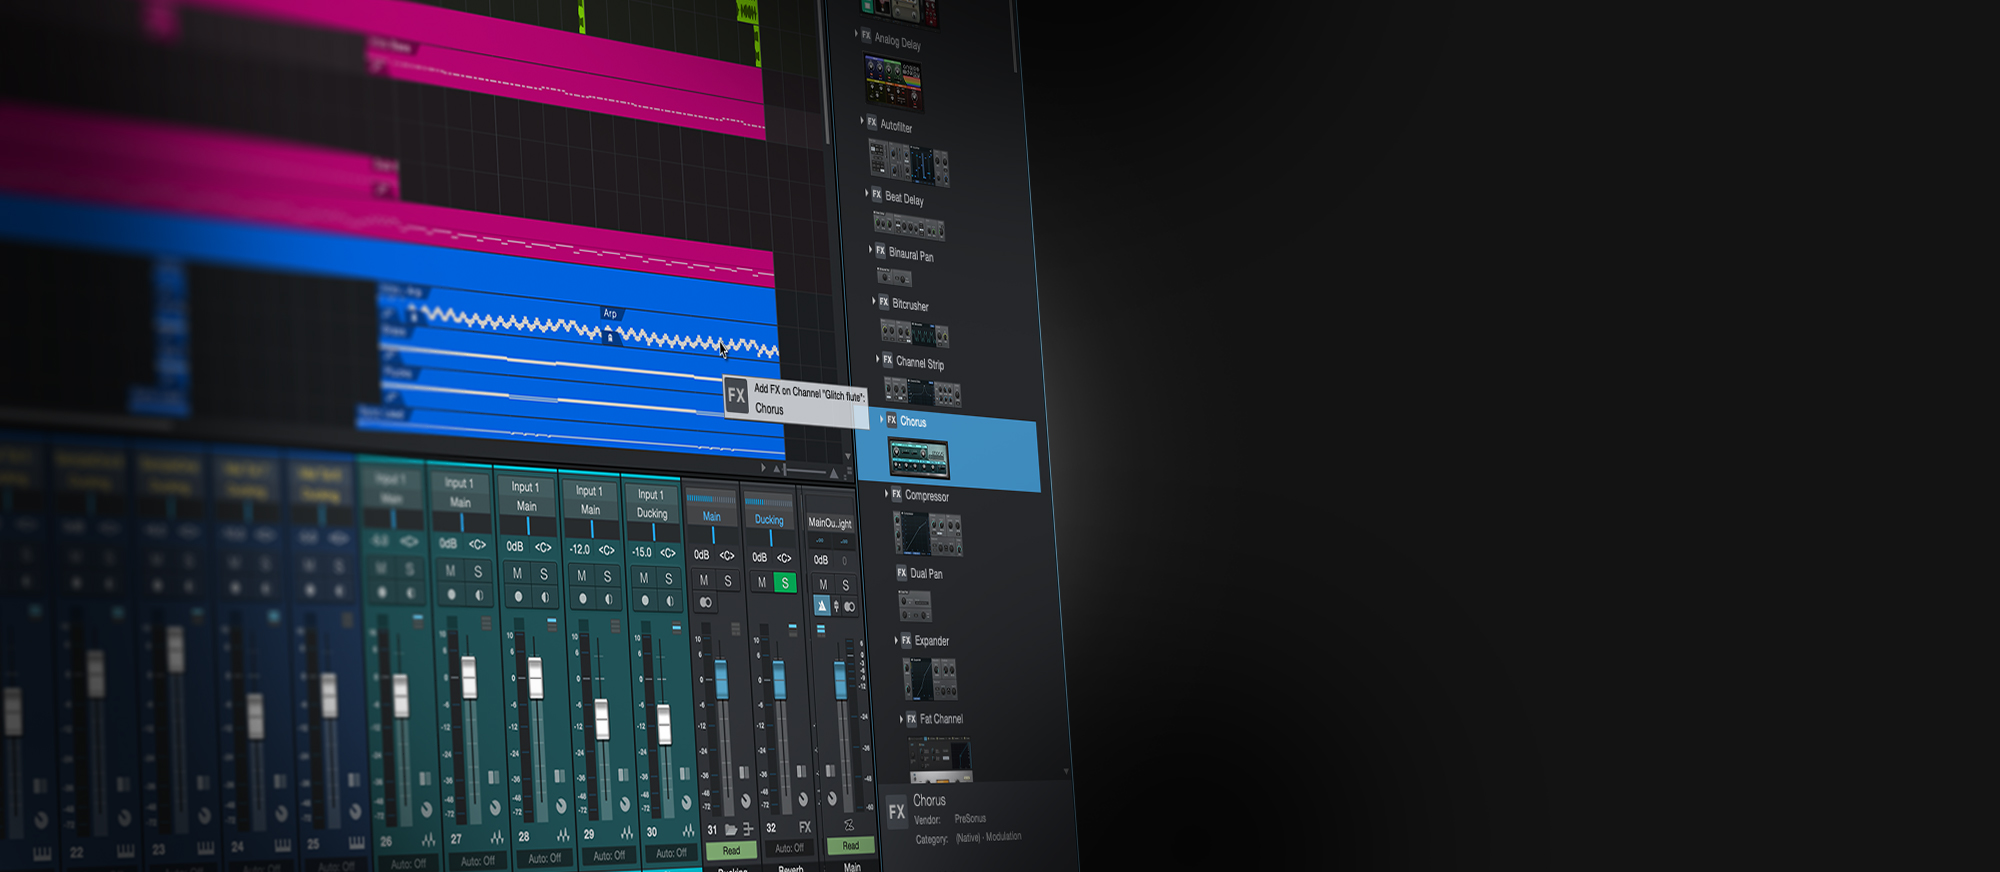The height and width of the screenshot is (872, 2000).
Task: Expand the Chorus effect entry
Action: click(882, 419)
